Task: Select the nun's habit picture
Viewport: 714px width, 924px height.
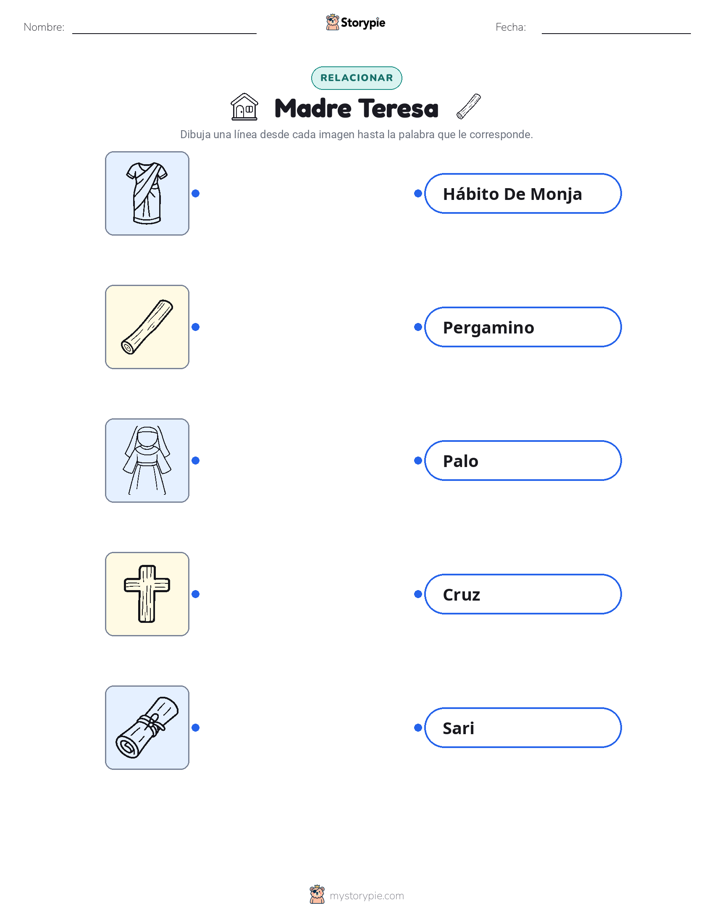Action: pos(147,460)
